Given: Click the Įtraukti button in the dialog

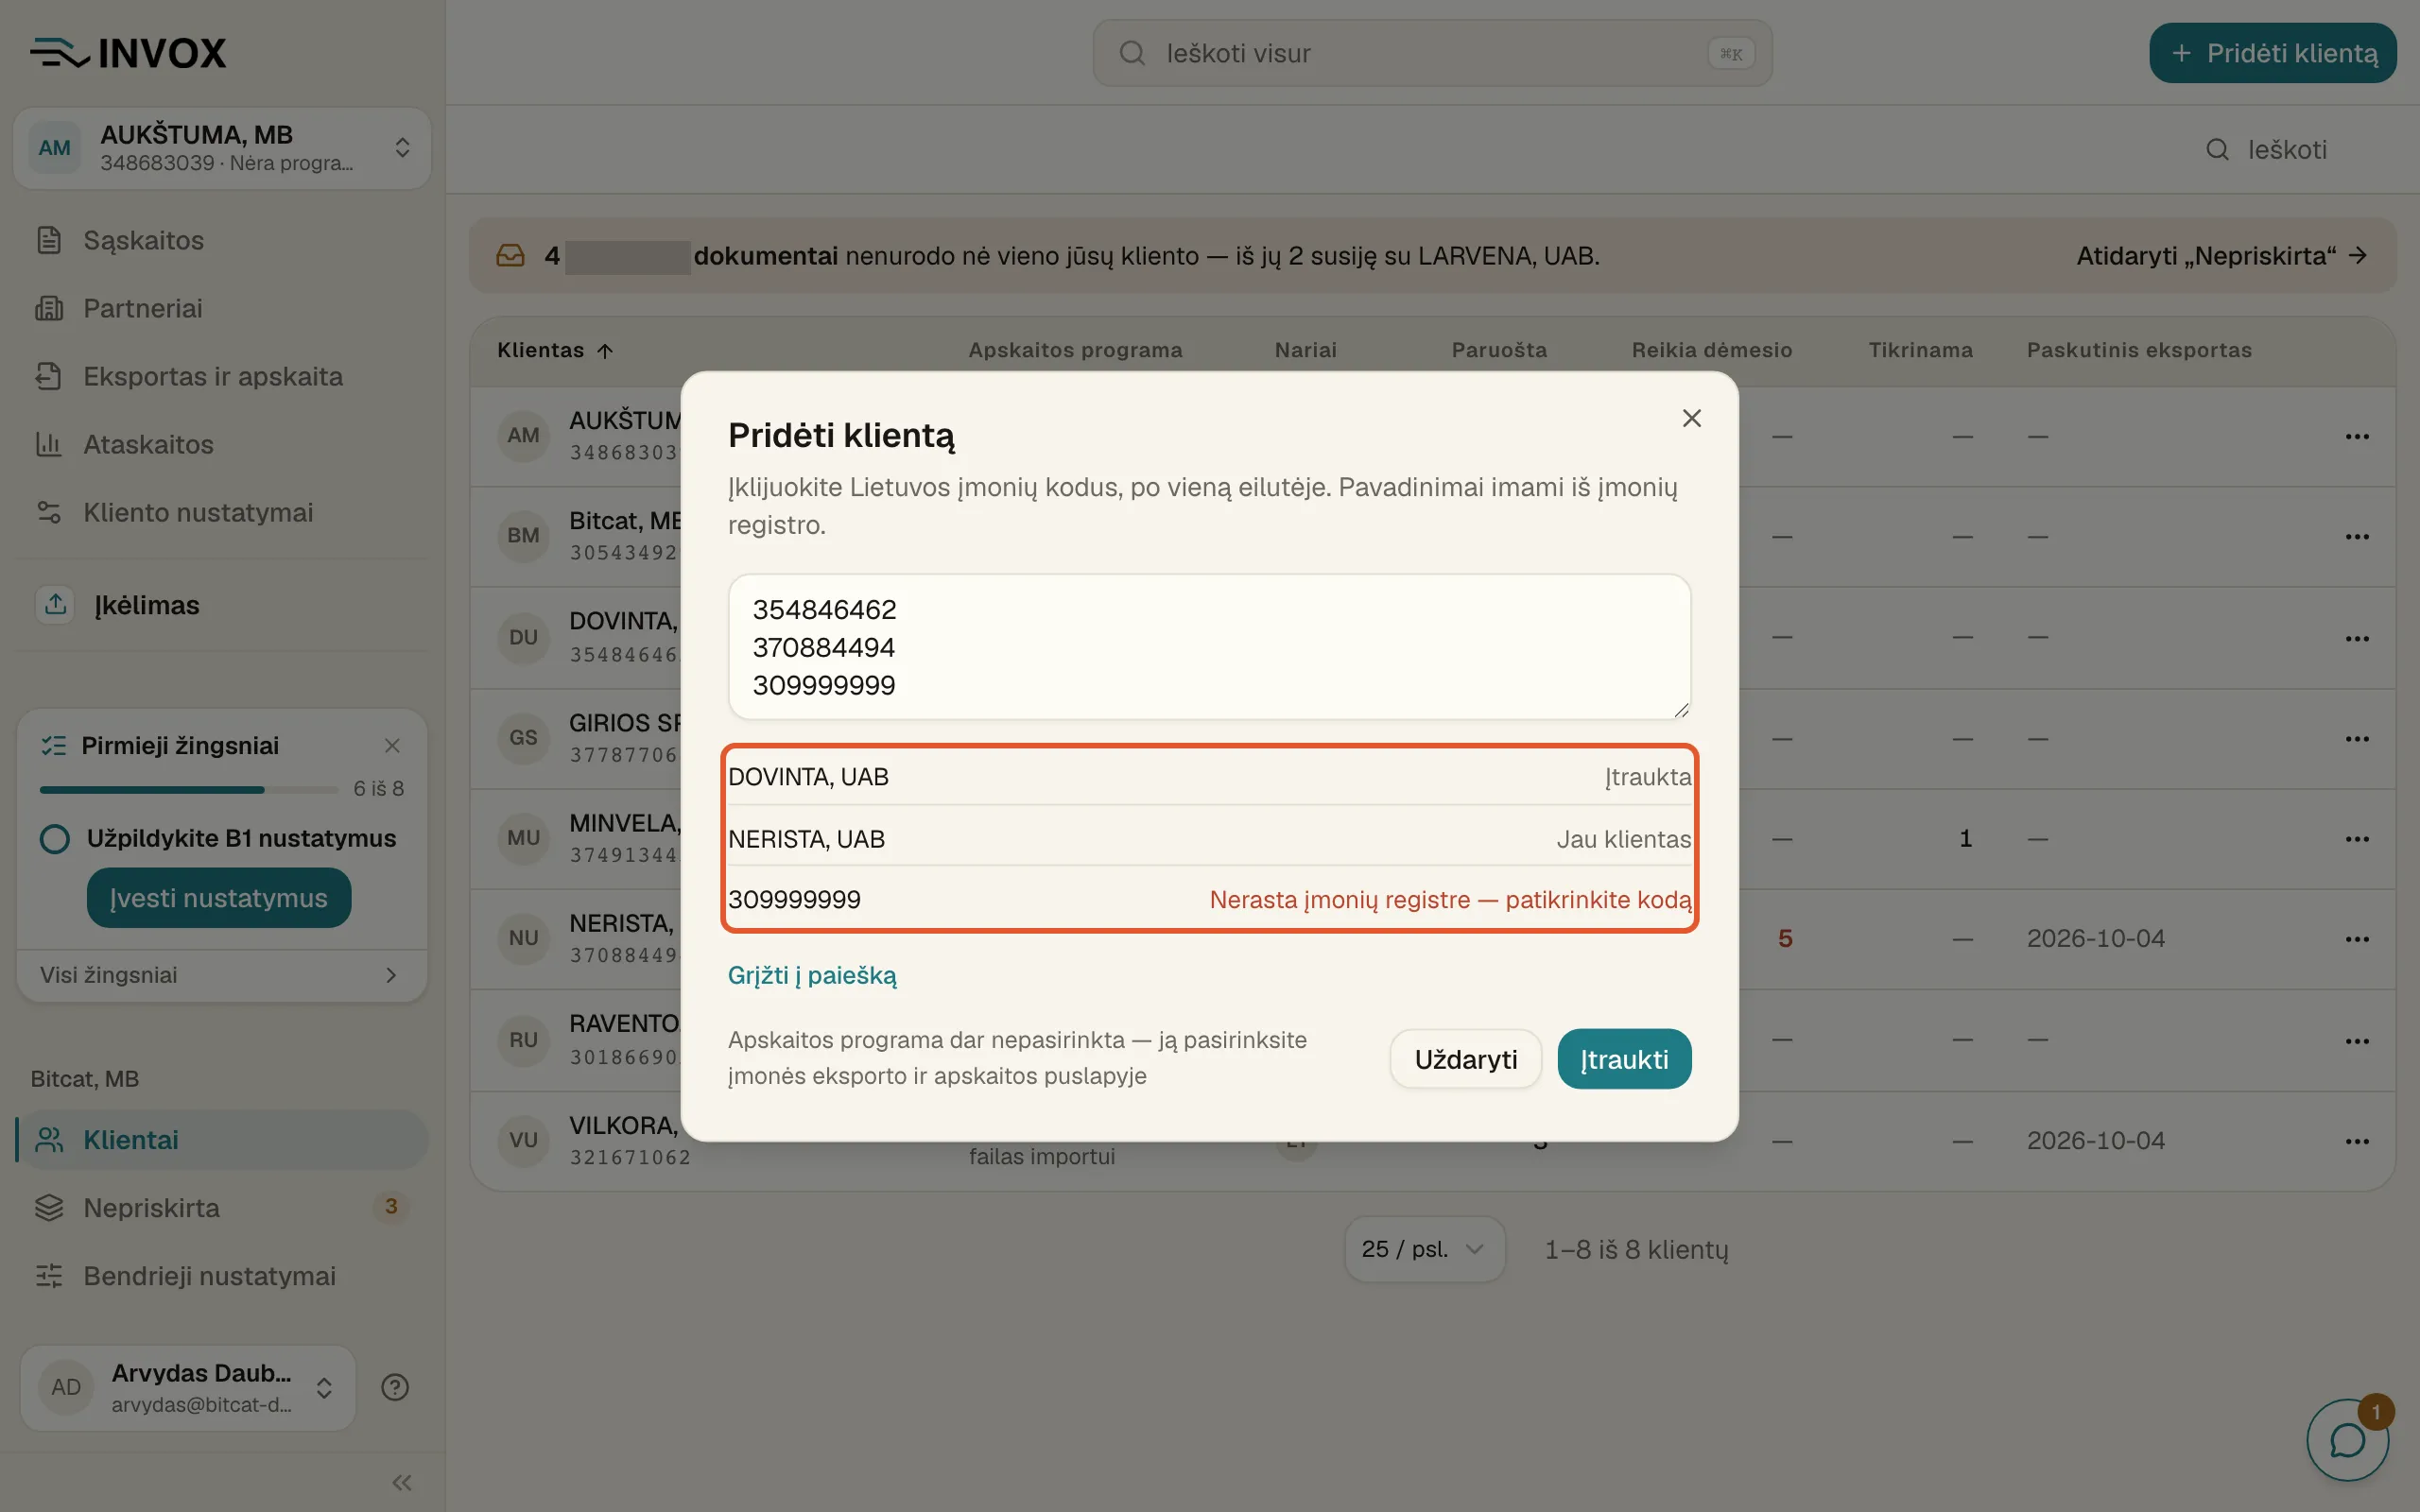Looking at the screenshot, I should tap(1624, 1059).
